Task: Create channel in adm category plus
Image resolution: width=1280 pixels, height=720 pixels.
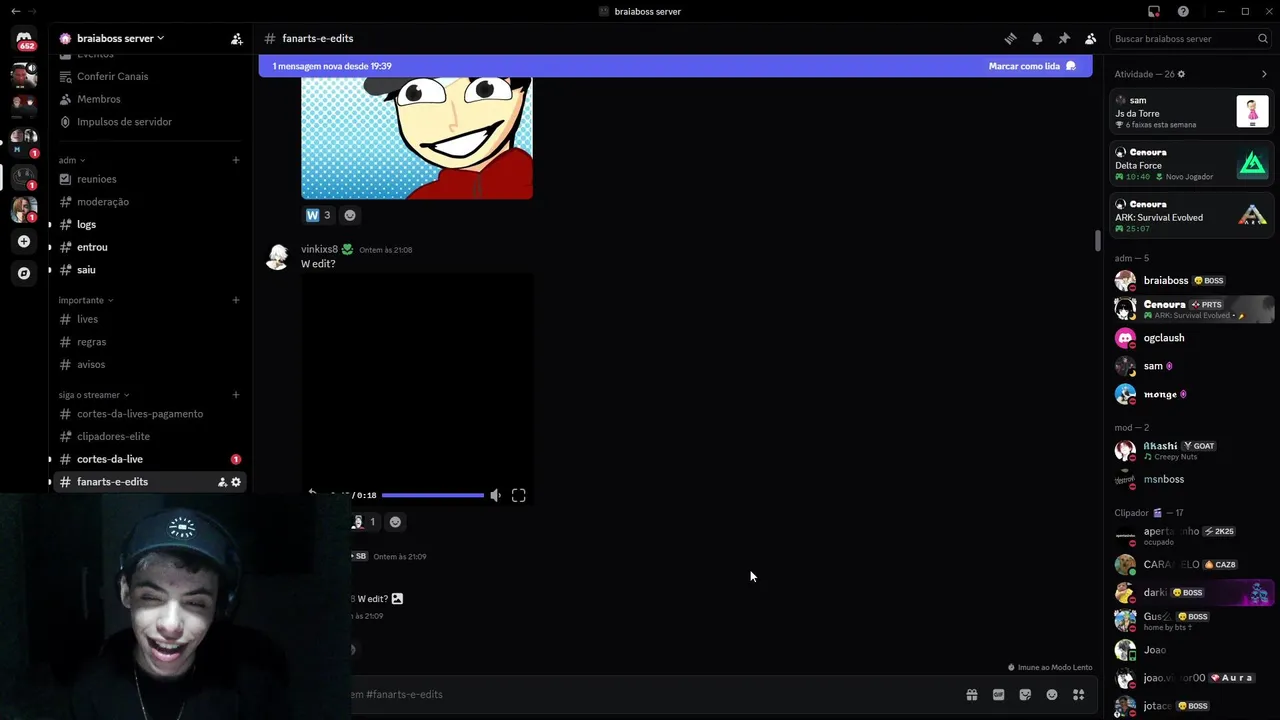Action: point(236,160)
